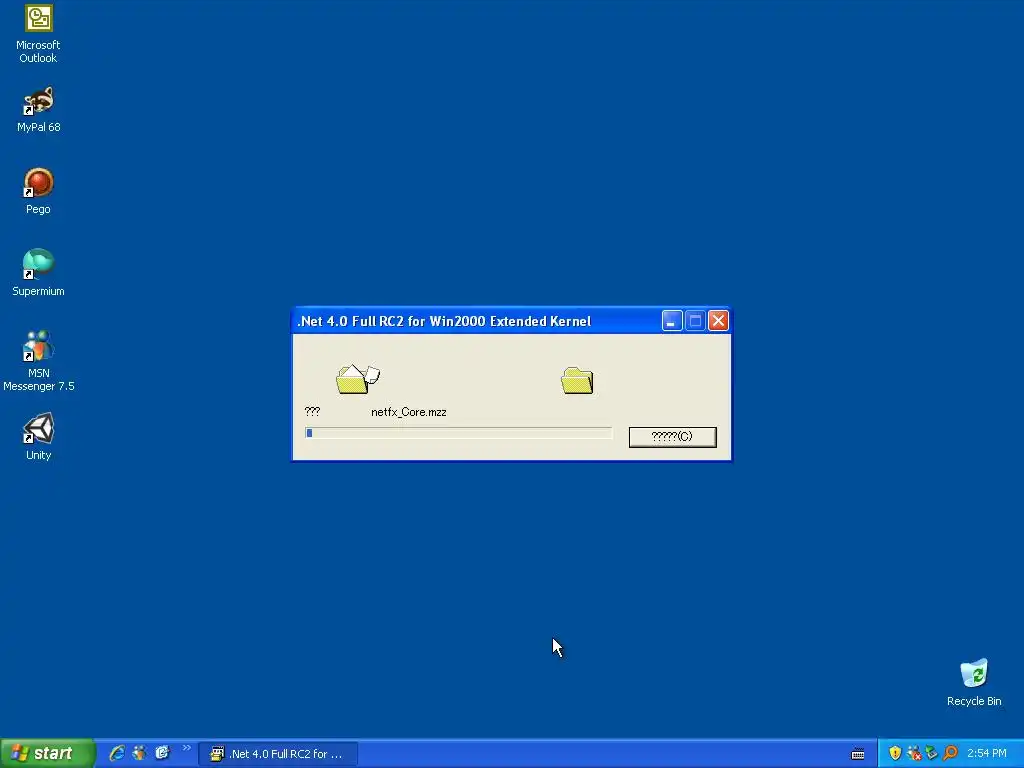Click the open source folder icon in installer
1024x768 pixels.
[x=357, y=379]
